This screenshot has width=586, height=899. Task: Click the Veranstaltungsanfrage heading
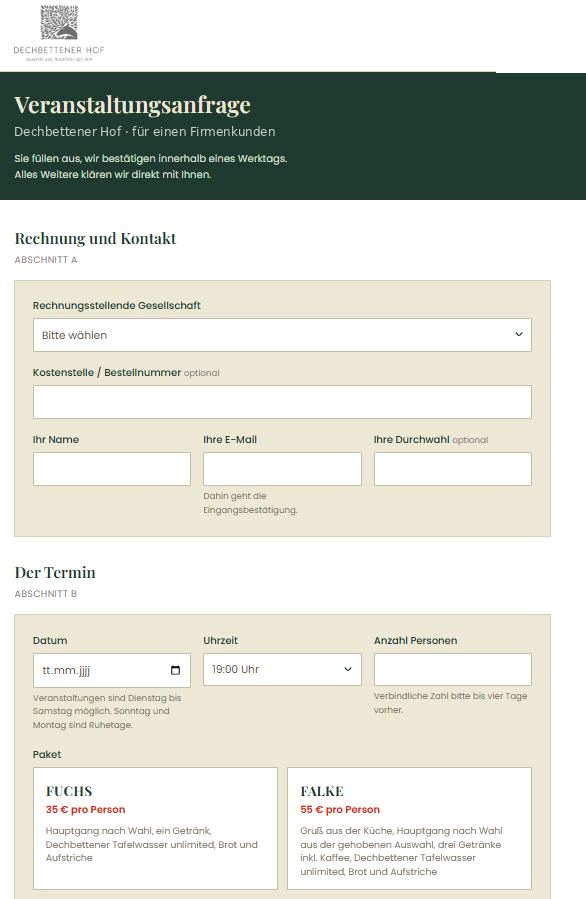[x=132, y=105]
